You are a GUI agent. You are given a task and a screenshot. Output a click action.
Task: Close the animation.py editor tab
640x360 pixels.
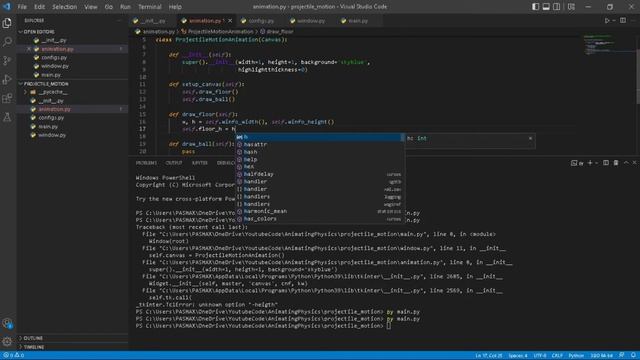coord(230,20)
